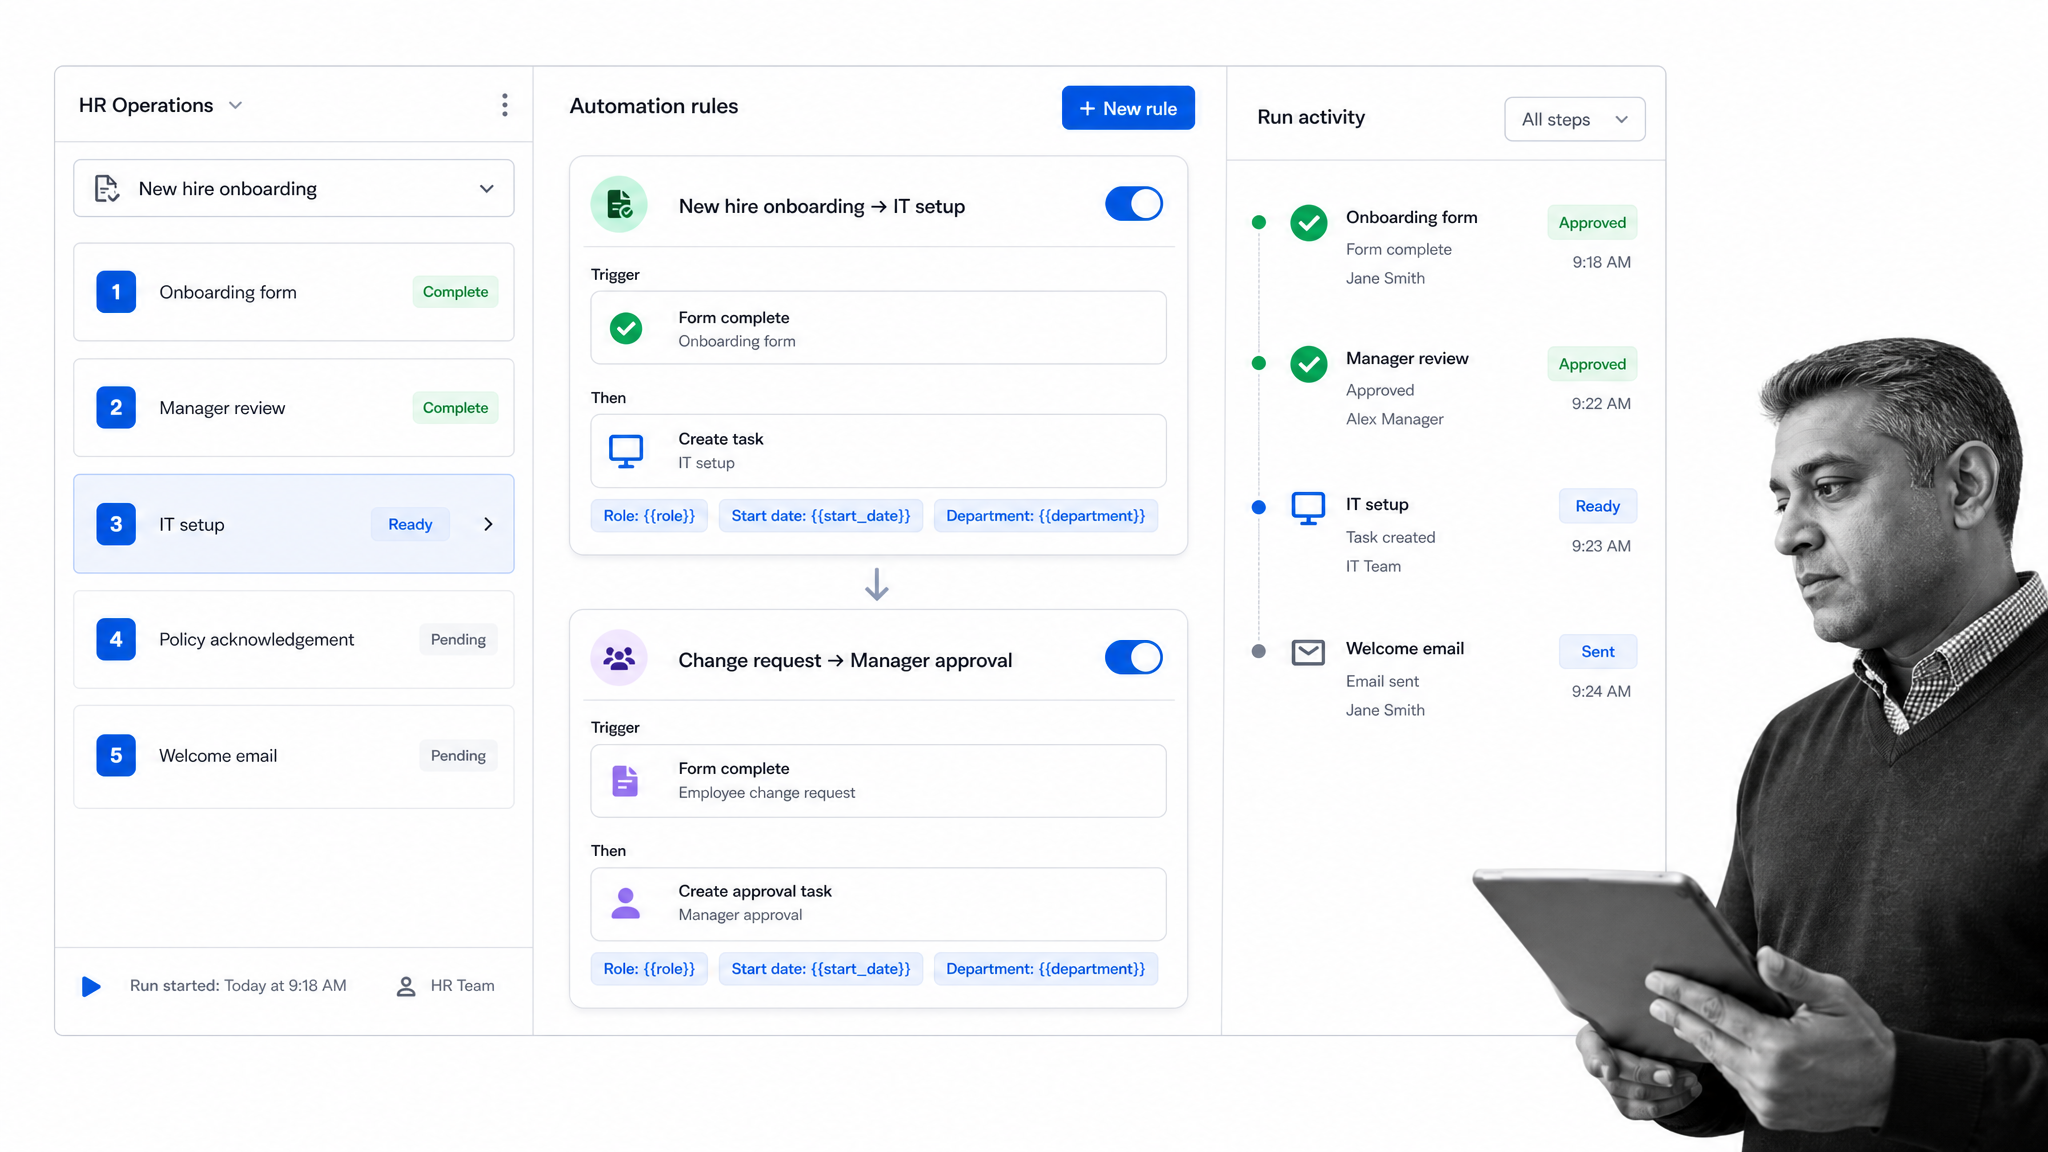Viewport: 2048px width, 1152px height.
Task: Click timeline dot for Onboarding form activity
Action: (x=1259, y=222)
